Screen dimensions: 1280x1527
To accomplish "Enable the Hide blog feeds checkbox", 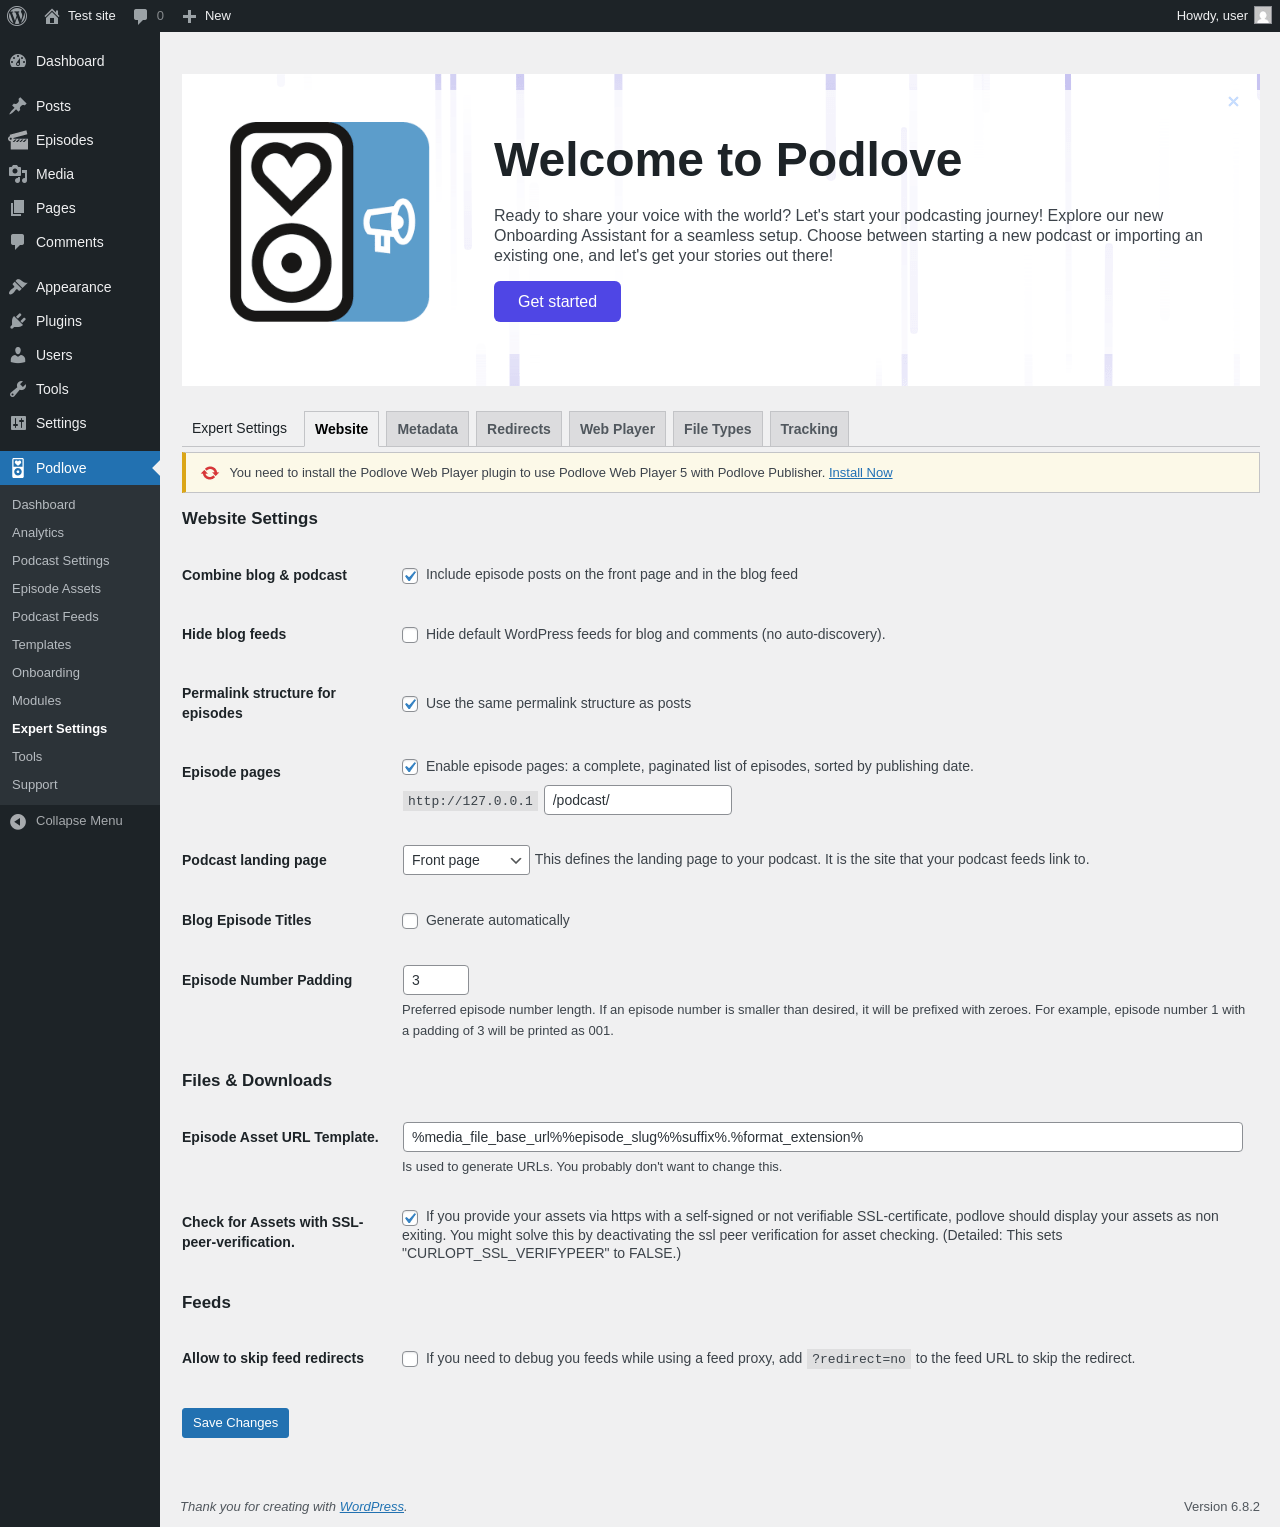I will pyautogui.click(x=410, y=635).
